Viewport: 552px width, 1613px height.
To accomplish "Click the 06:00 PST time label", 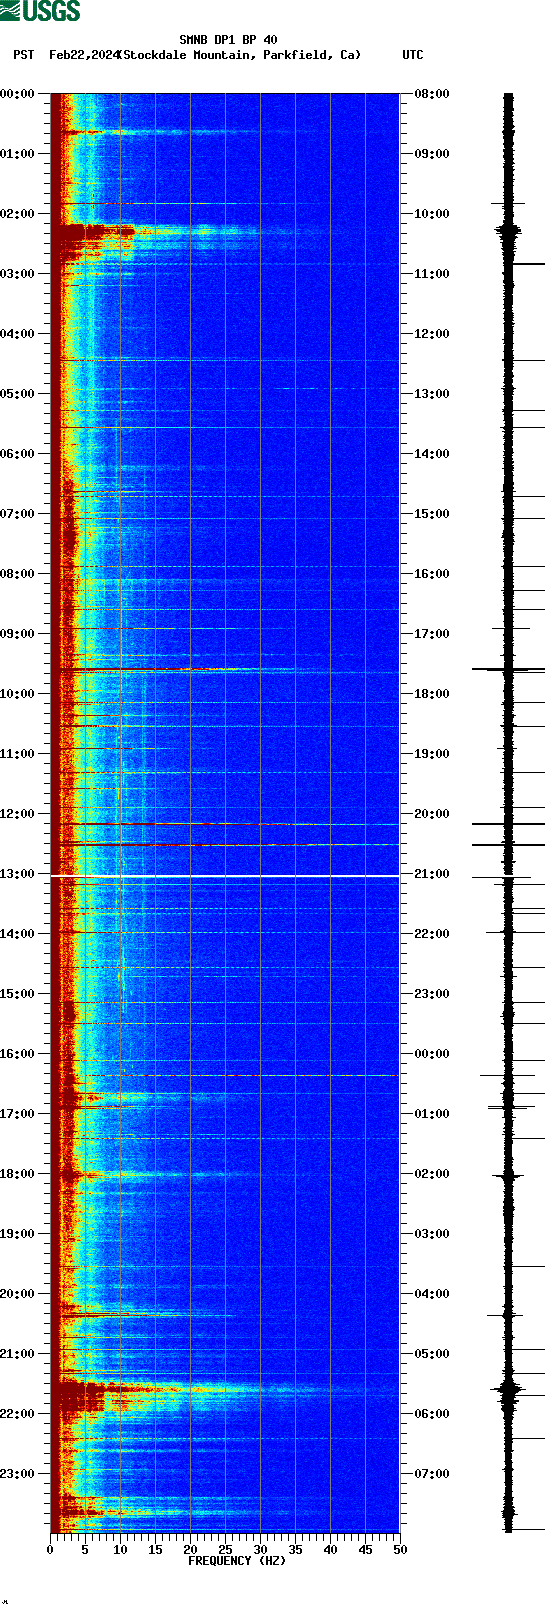I will tap(17, 454).
